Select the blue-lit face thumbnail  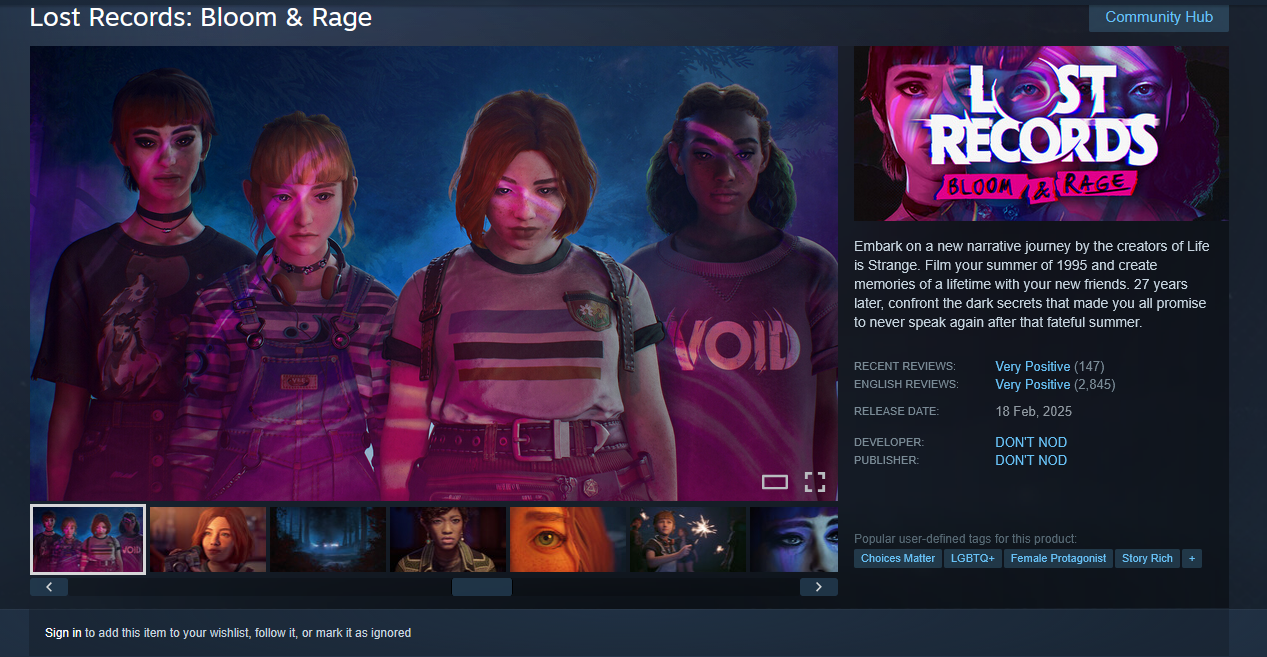[x=794, y=539]
